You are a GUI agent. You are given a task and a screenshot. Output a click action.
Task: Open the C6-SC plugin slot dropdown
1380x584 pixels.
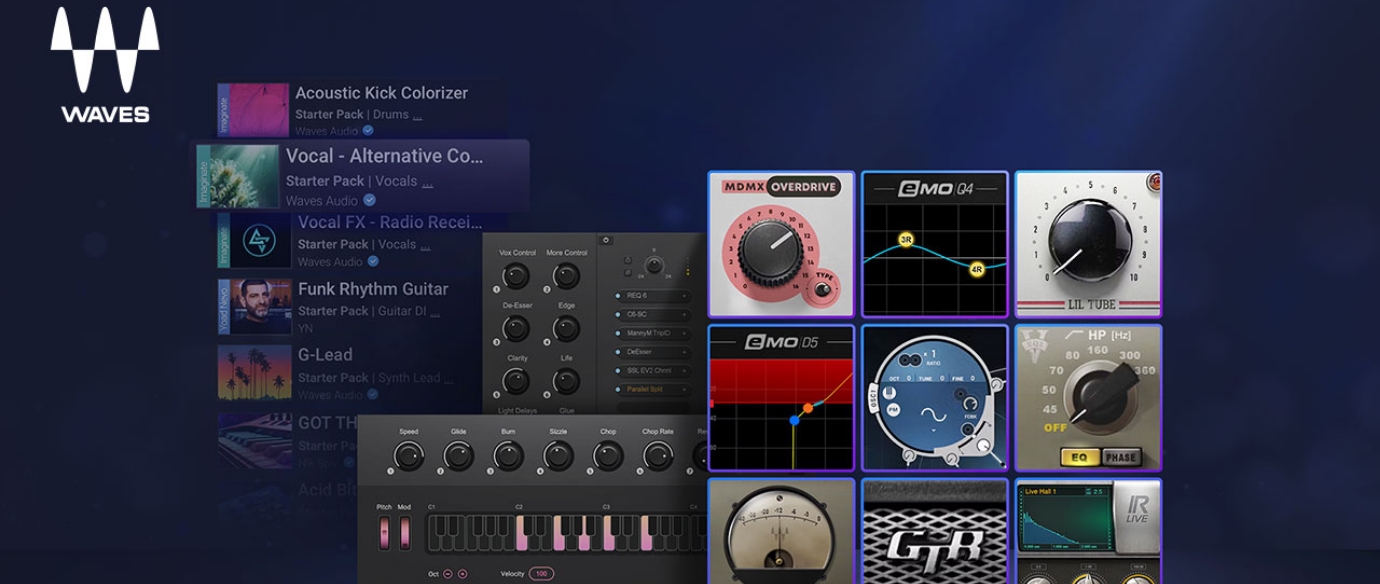[653, 314]
